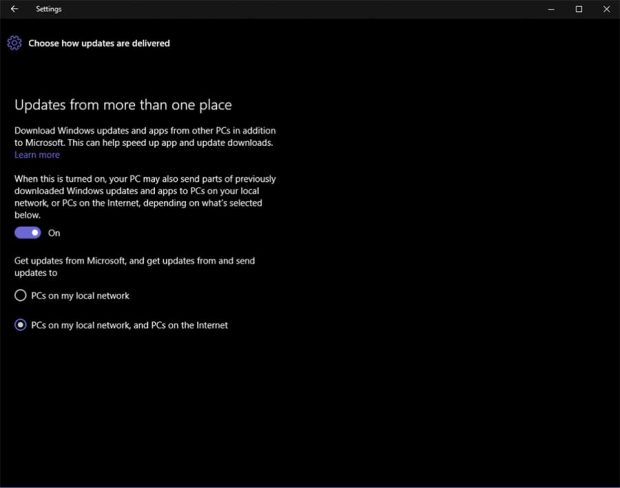Image resolution: width=620 pixels, height=488 pixels.
Task: Go back using the title bar arrow
Action: (x=14, y=9)
